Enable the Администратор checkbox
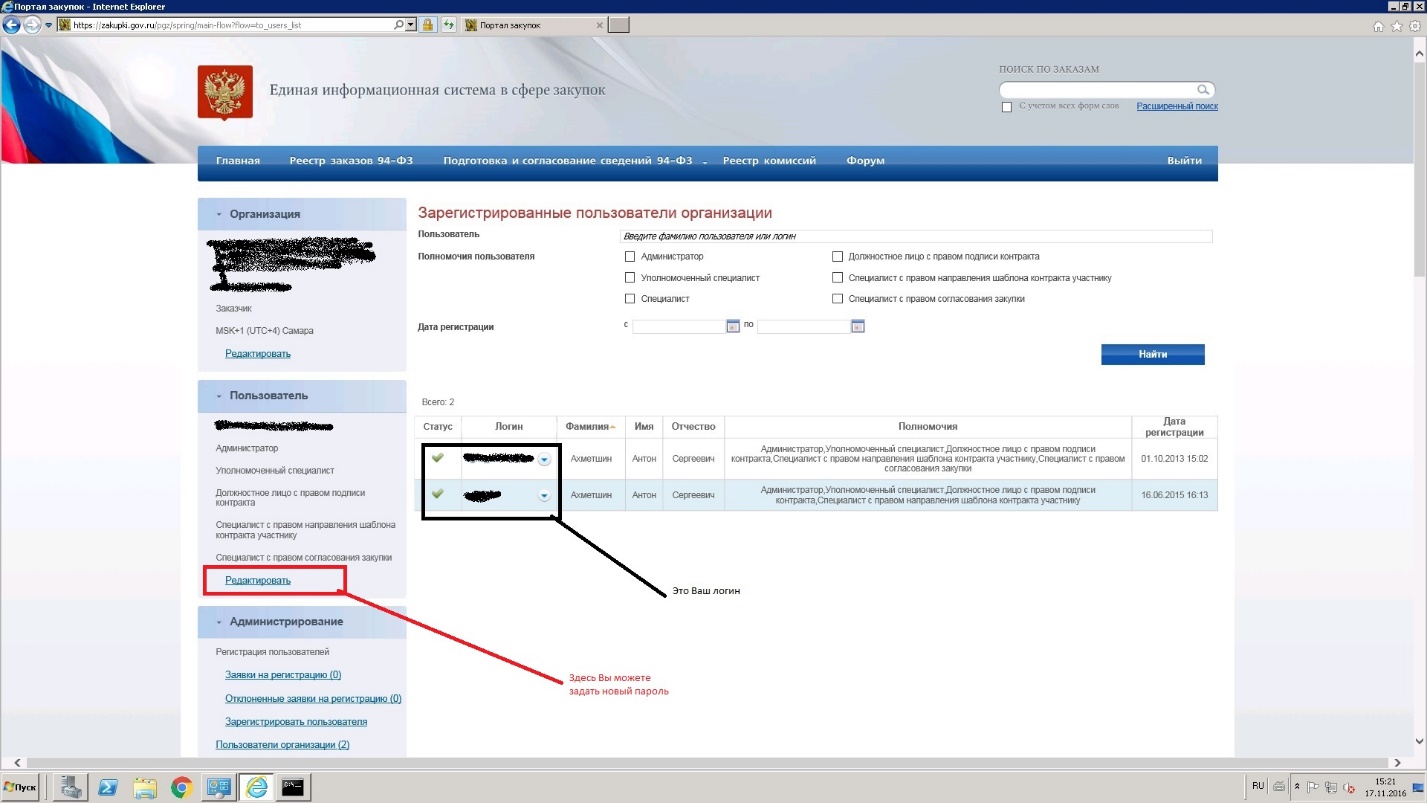1427x803 pixels. (630, 257)
